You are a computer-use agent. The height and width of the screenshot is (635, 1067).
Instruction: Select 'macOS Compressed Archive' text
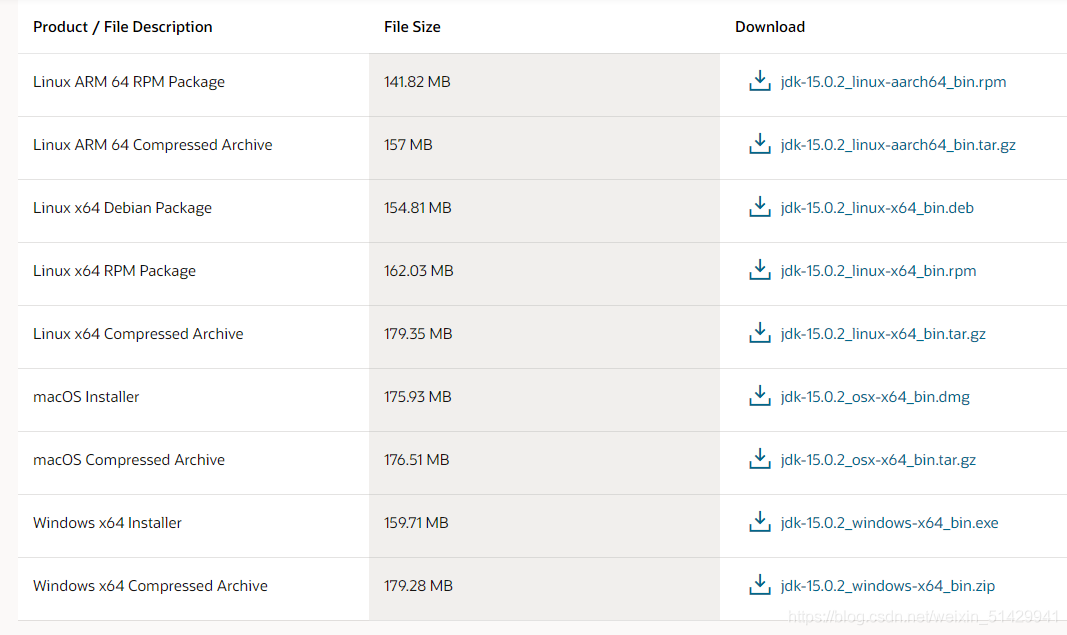point(129,460)
